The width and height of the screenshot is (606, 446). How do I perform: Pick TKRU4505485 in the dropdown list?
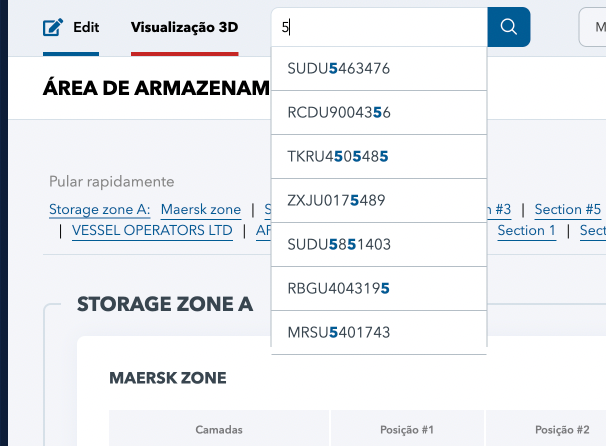[x=379, y=157]
